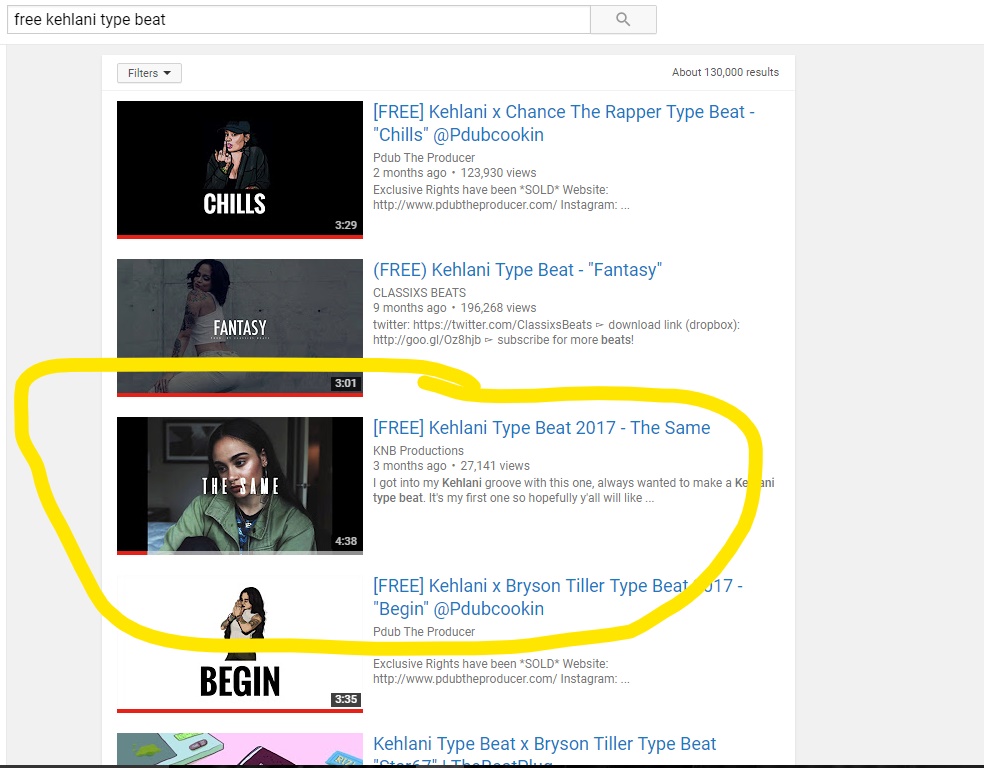Visit Pdub The Producer channel under 'Chills'
The width and height of the screenshot is (984, 768).
424,157
